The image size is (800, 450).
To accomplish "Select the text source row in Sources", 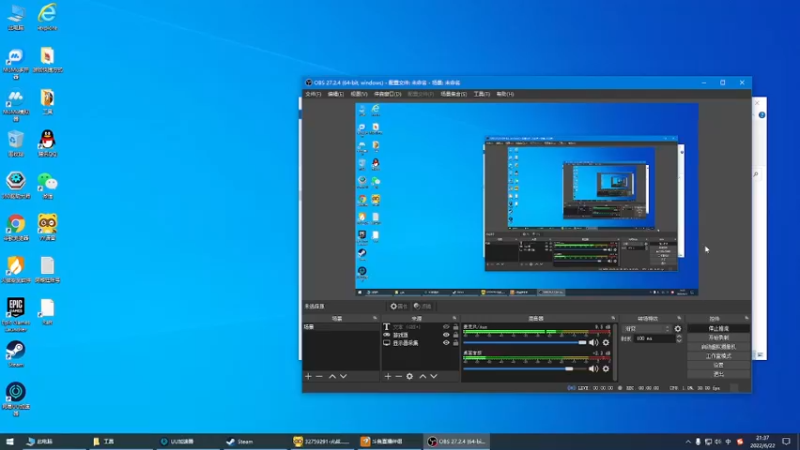I will tap(421, 327).
